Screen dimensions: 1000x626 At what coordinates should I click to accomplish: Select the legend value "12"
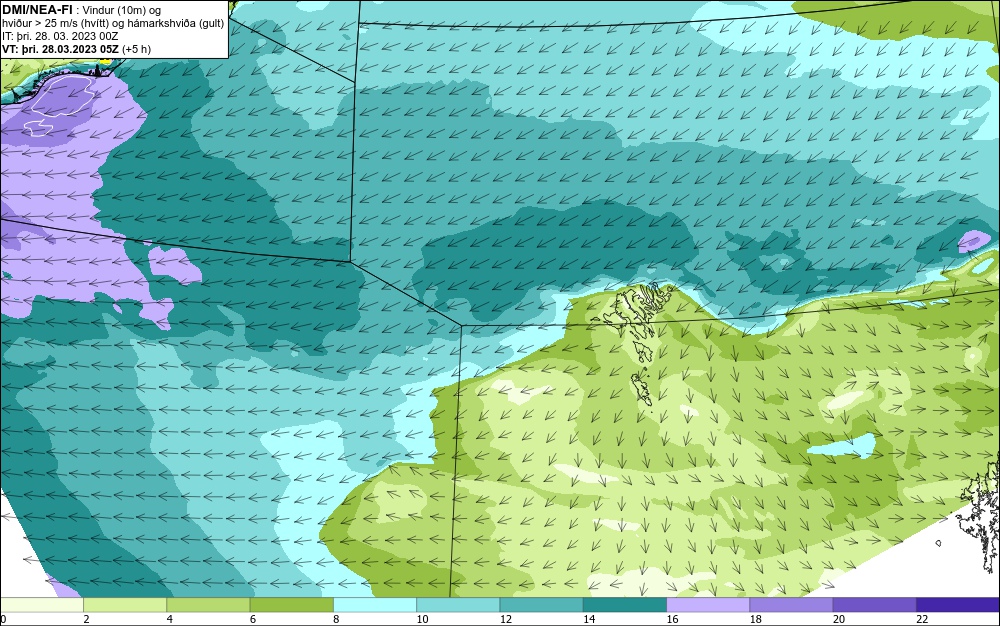click(506, 619)
